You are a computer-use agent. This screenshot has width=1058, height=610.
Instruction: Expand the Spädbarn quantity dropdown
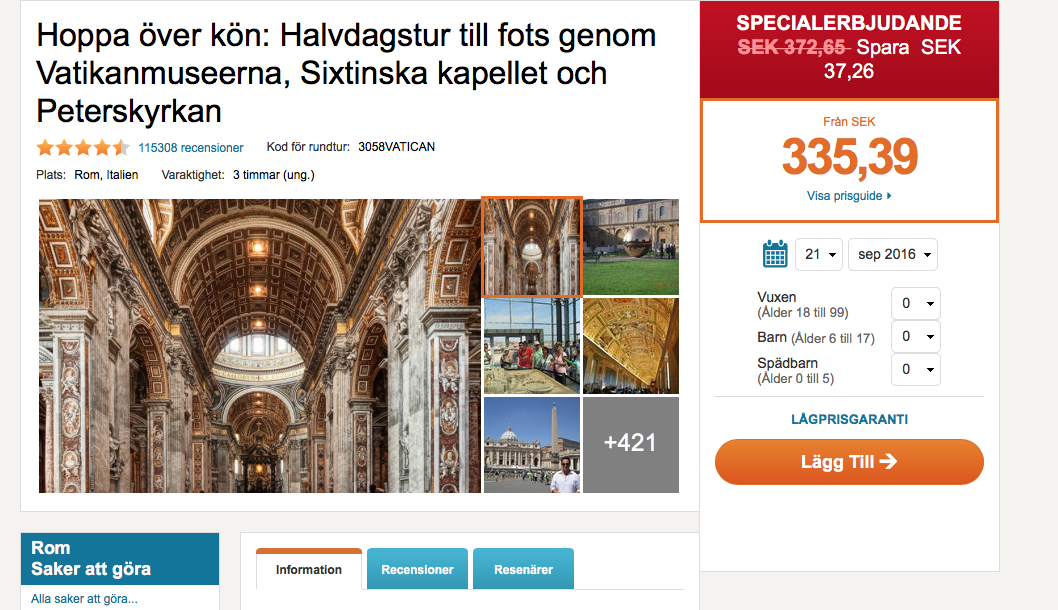[x=916, y=369]
